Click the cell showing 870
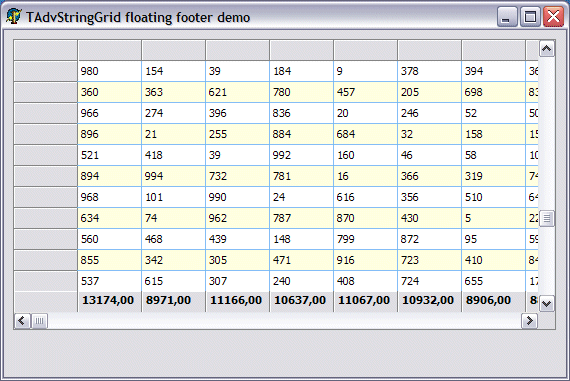 pos(365,219)
